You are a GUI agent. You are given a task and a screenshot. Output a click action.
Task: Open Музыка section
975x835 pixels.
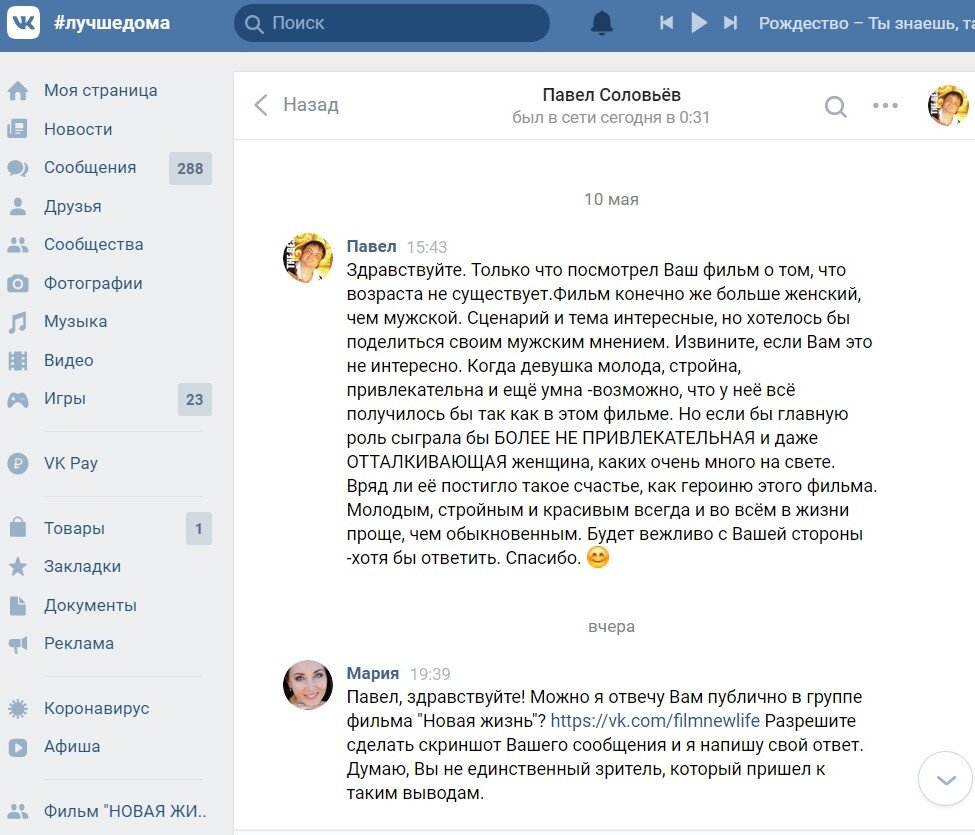75,321
